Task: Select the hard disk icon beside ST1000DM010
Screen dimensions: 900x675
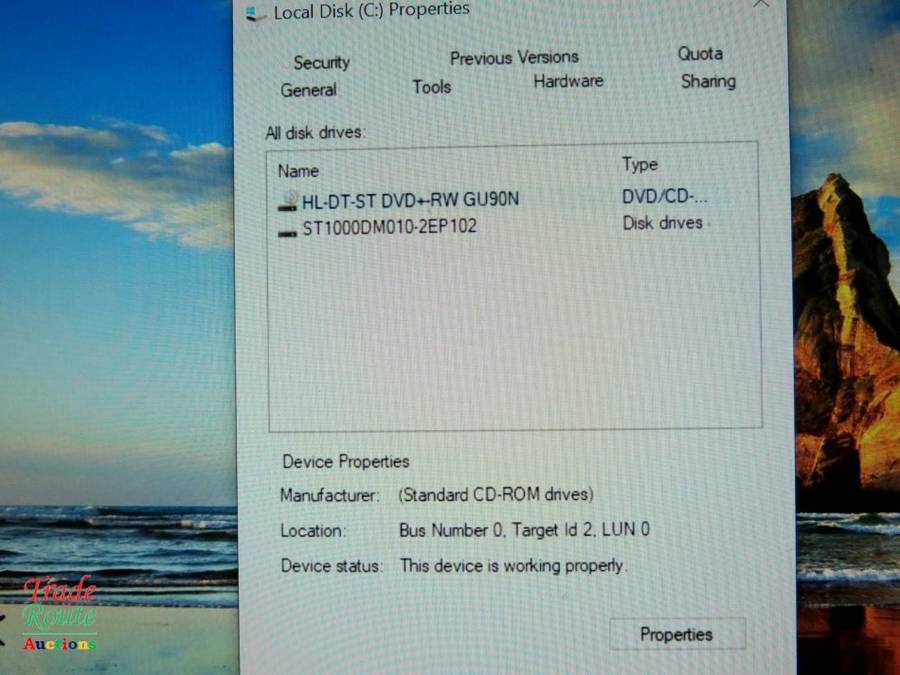Action: [288, 228]
